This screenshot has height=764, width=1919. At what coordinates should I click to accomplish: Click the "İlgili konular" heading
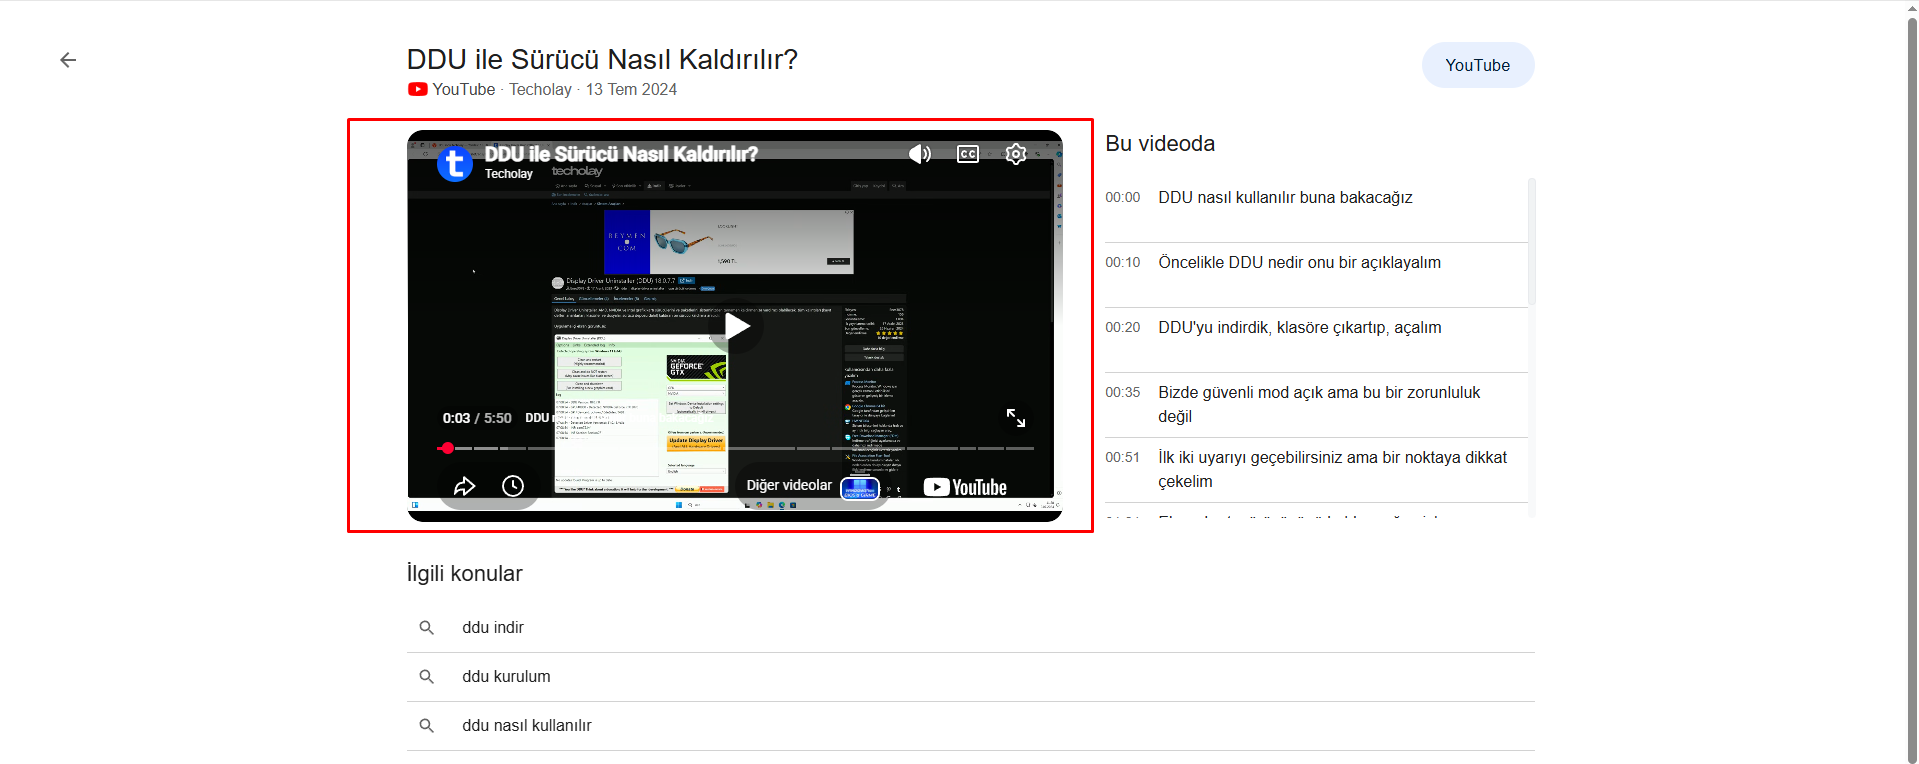[x=464, y=573]
